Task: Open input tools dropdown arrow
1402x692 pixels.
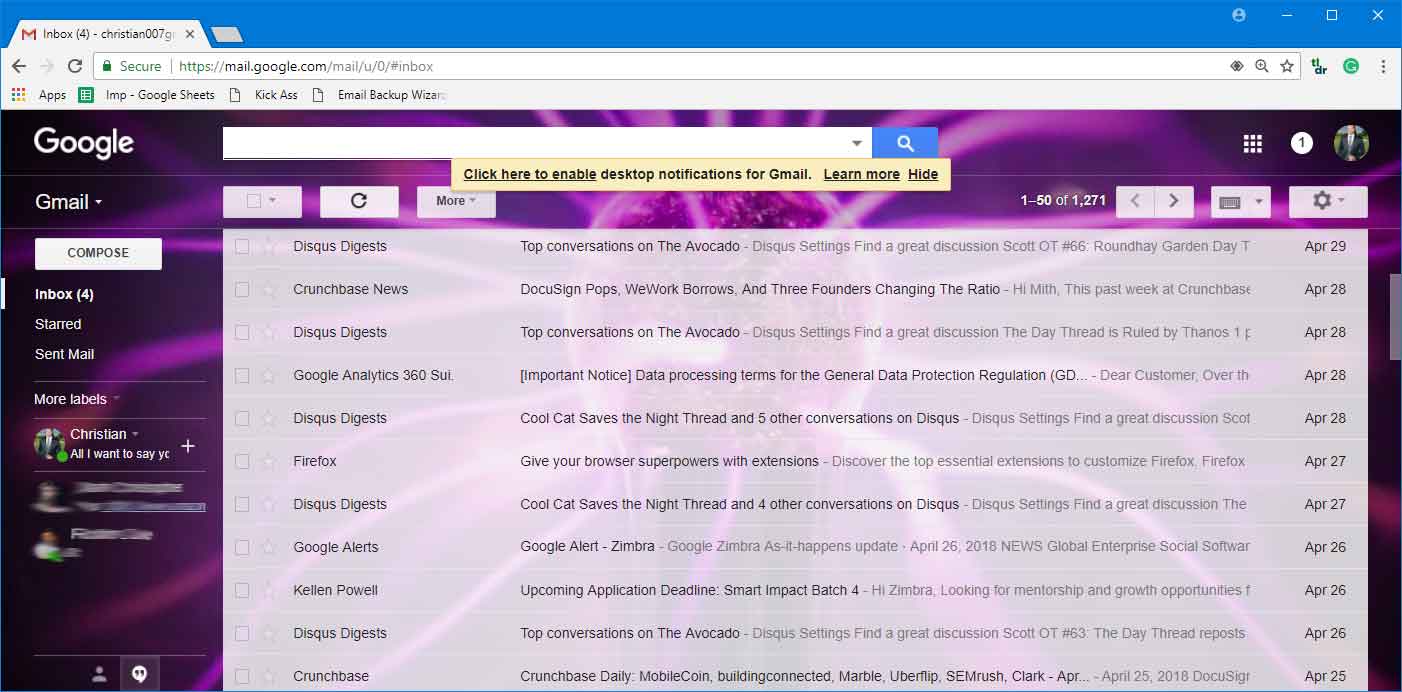Action: pos(1259,202)
